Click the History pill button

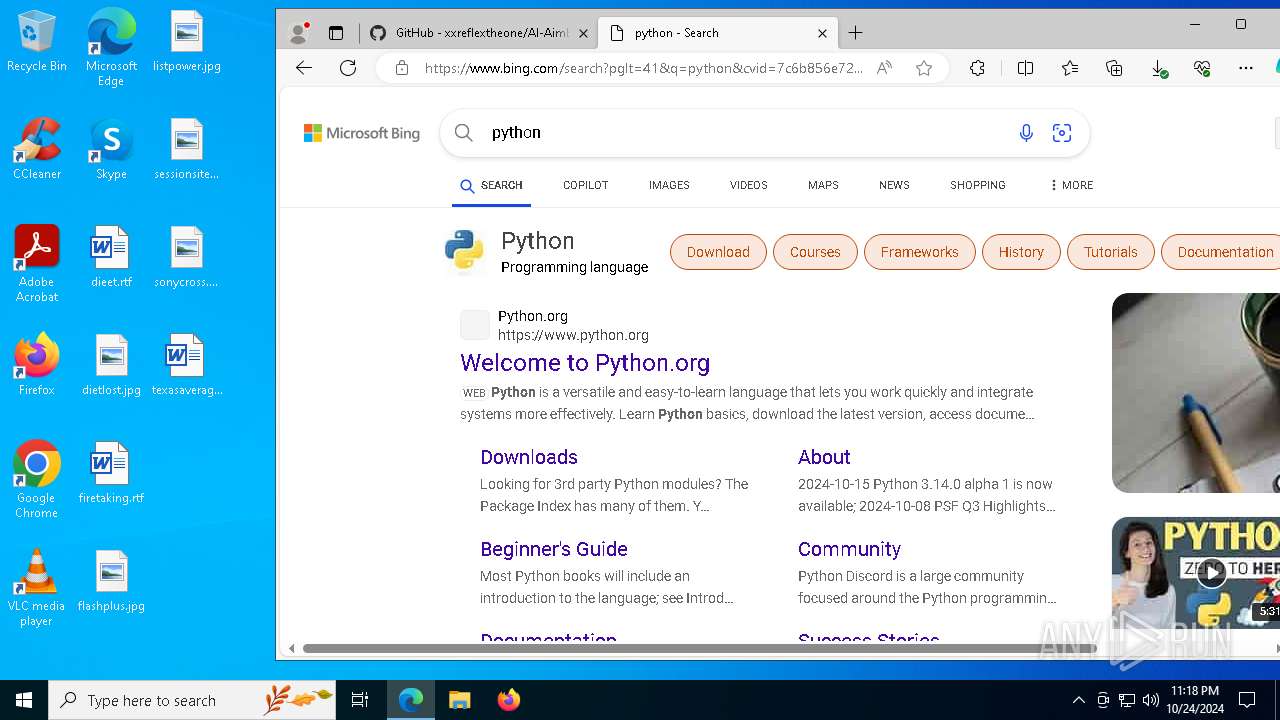[x=1021, y=252]
